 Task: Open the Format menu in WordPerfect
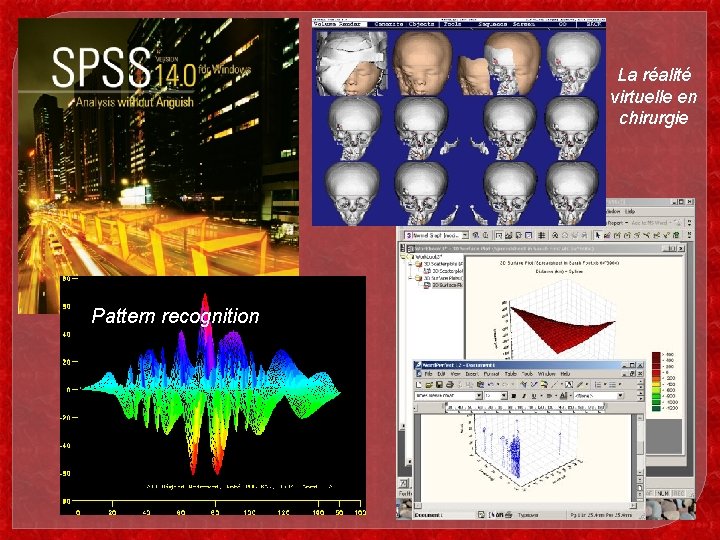(491, 374)
